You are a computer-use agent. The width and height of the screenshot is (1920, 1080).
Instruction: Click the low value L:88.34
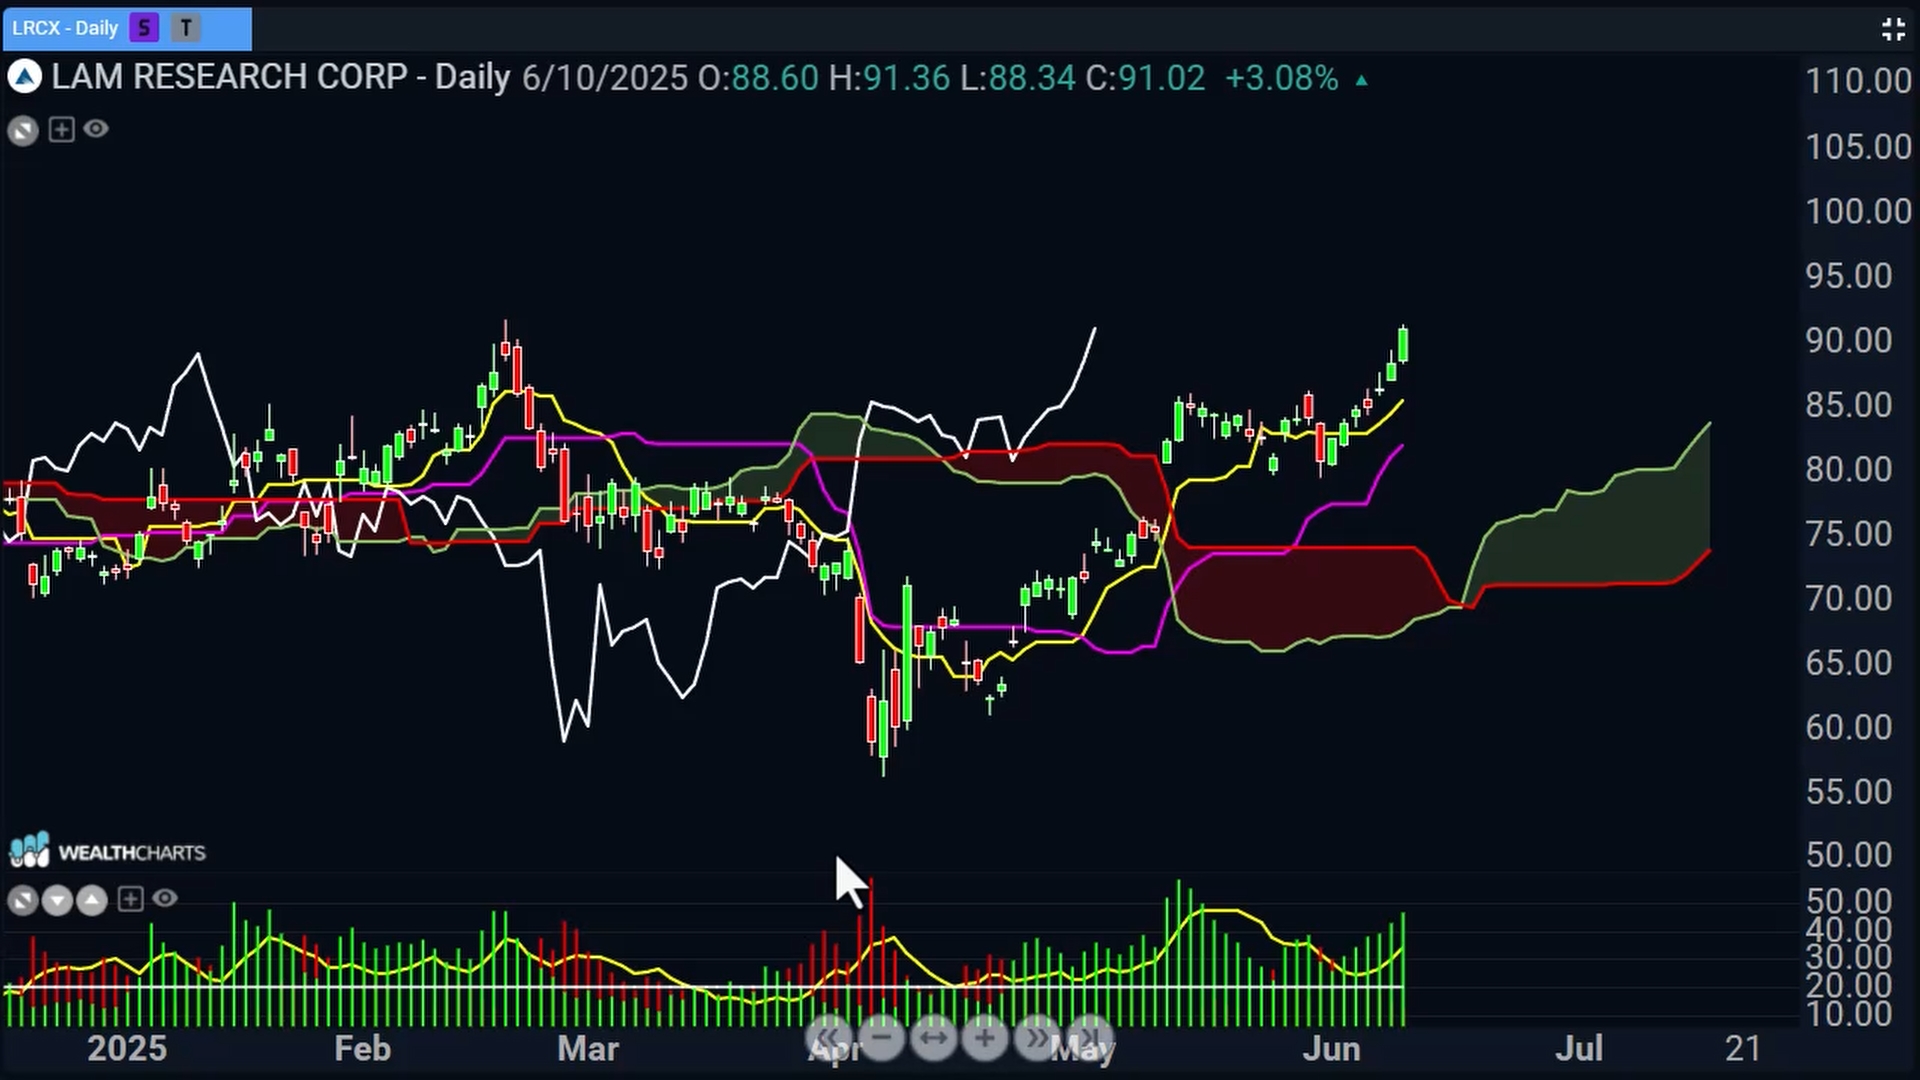pos(1018,78)
